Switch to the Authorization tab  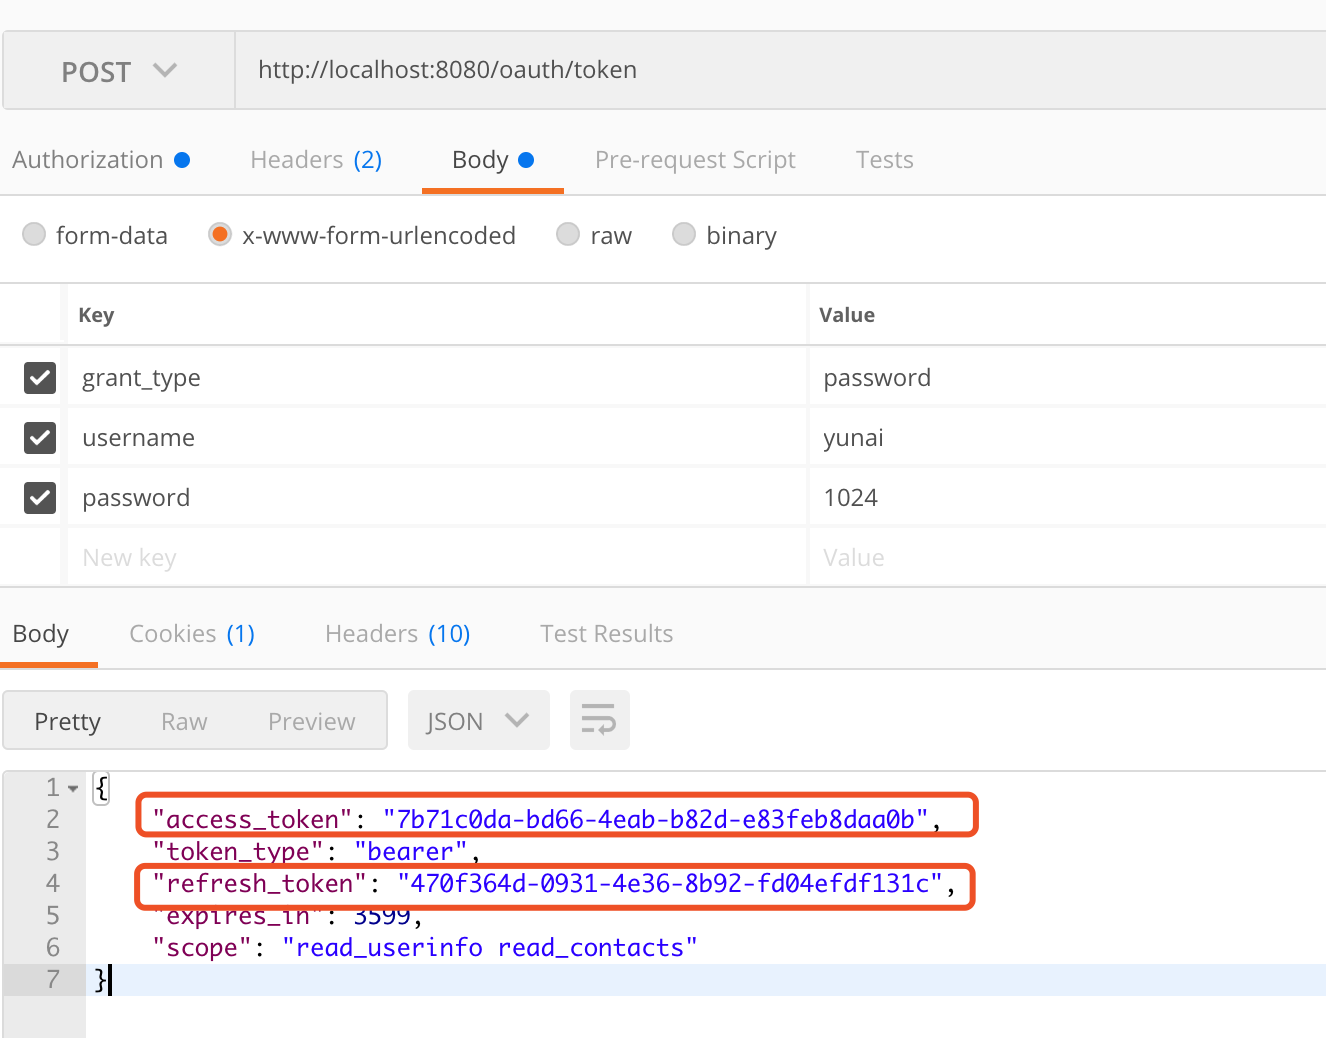[100, 160]
